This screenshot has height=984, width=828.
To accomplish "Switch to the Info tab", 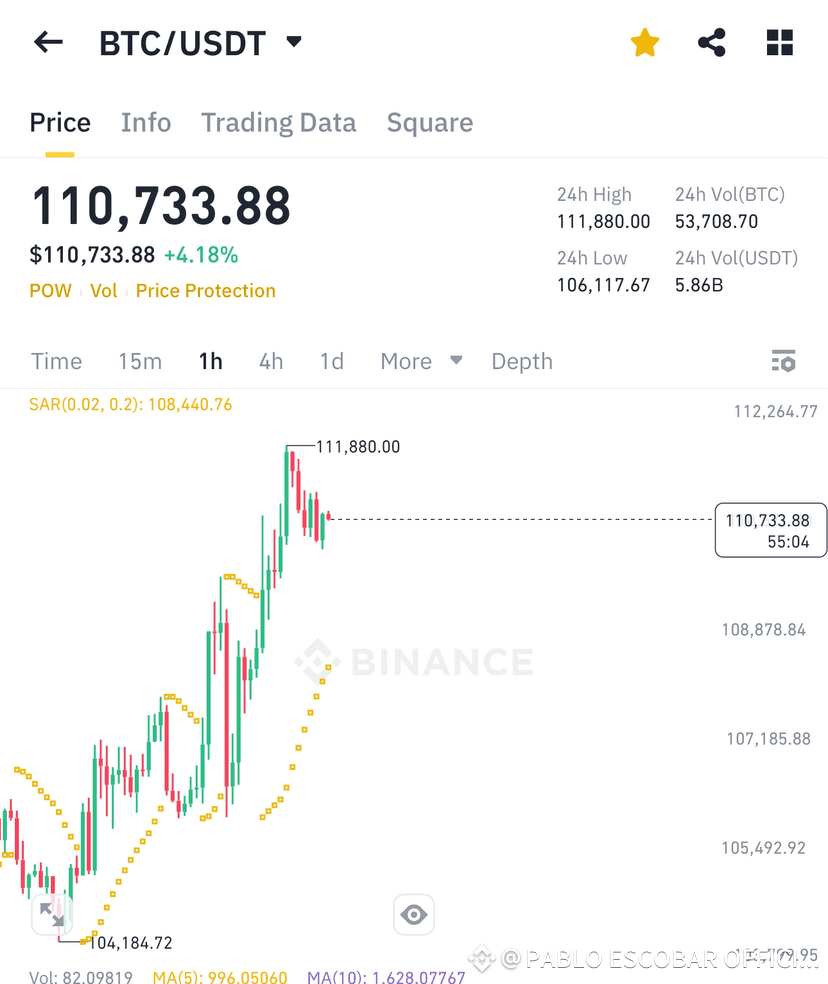I will 146,122.
